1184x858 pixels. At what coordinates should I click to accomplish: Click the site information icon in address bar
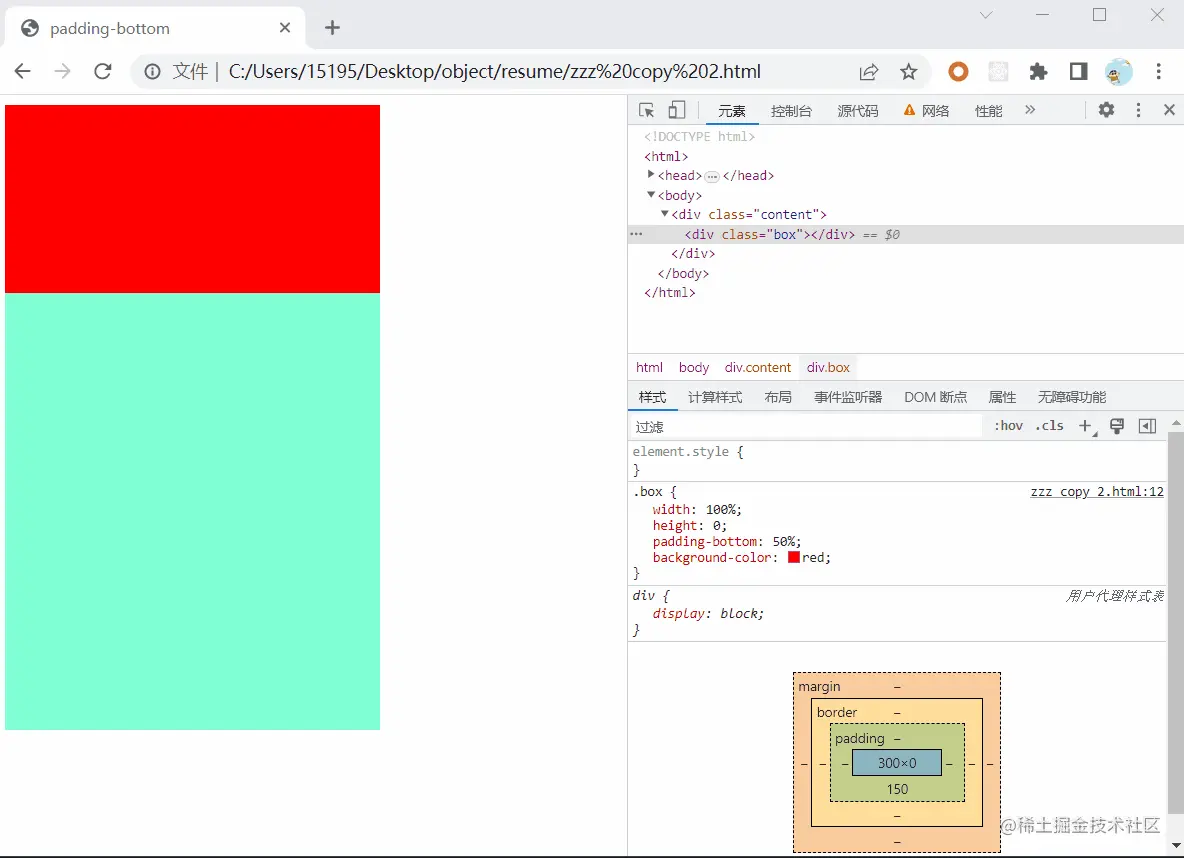click(x=153, y=72)
